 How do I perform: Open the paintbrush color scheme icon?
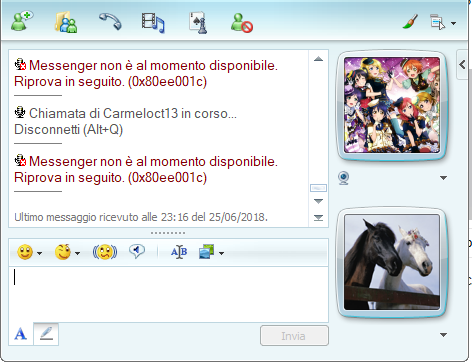410,22
